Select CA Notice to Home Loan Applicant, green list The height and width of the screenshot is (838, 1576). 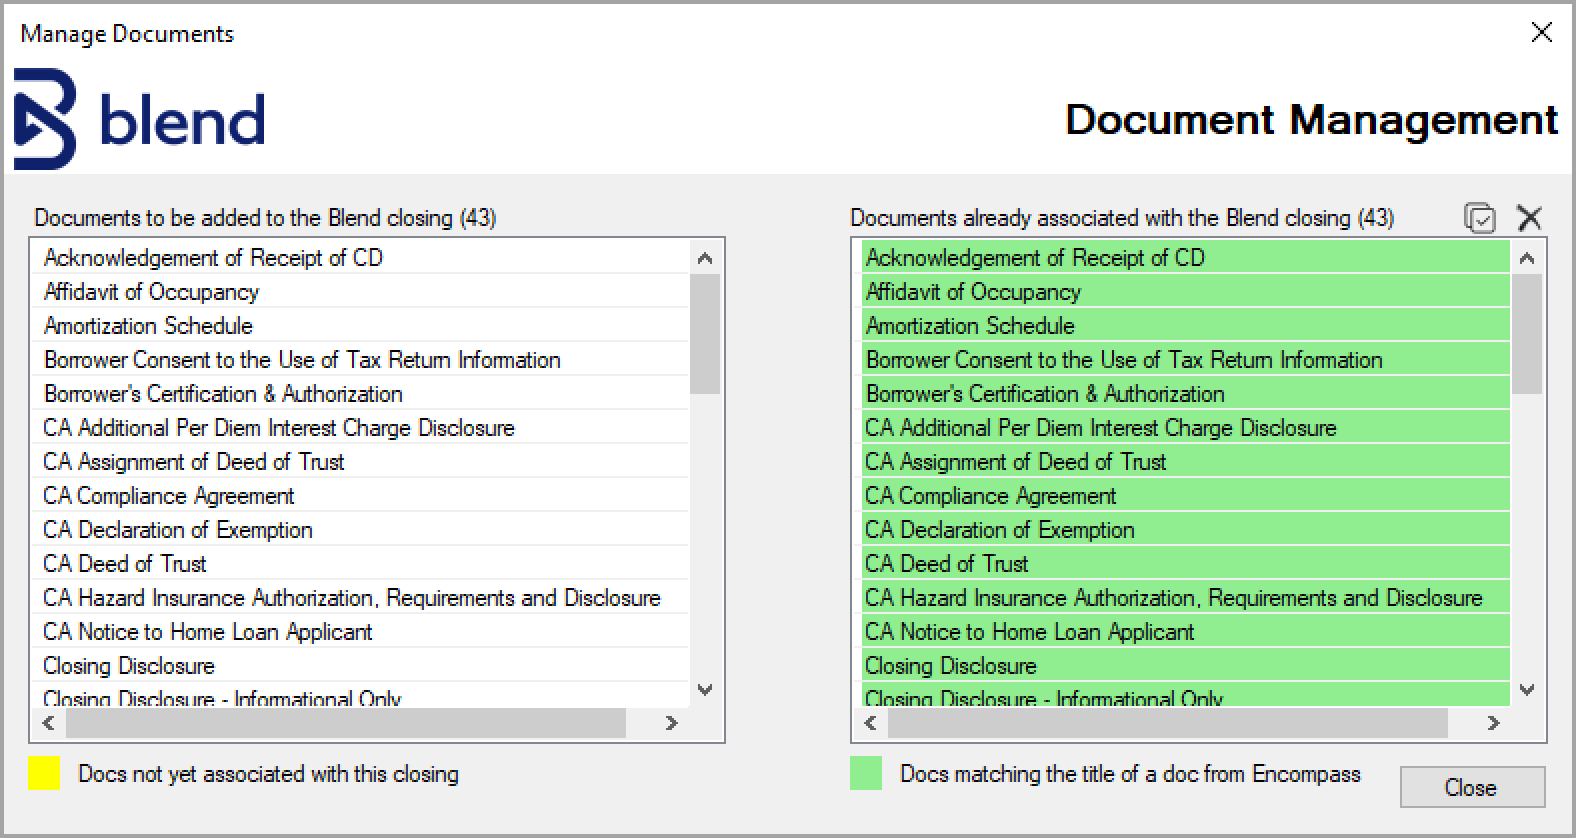tap(1186, 632)
